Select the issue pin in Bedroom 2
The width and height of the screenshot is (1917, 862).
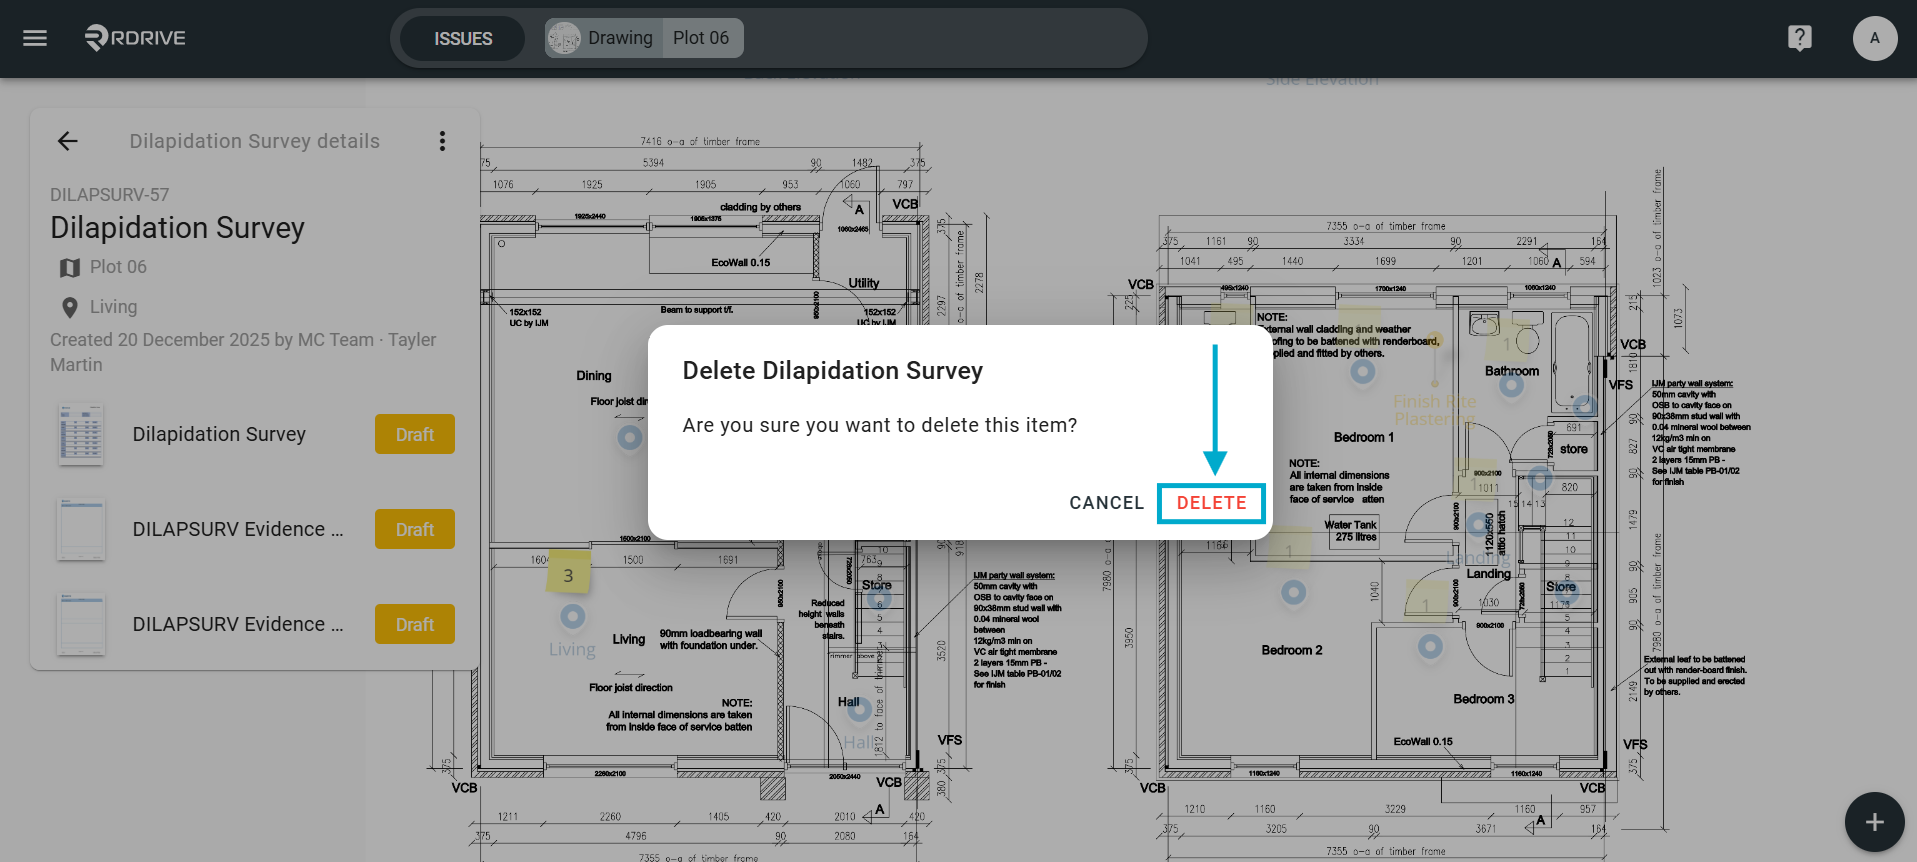(1293, 593)
